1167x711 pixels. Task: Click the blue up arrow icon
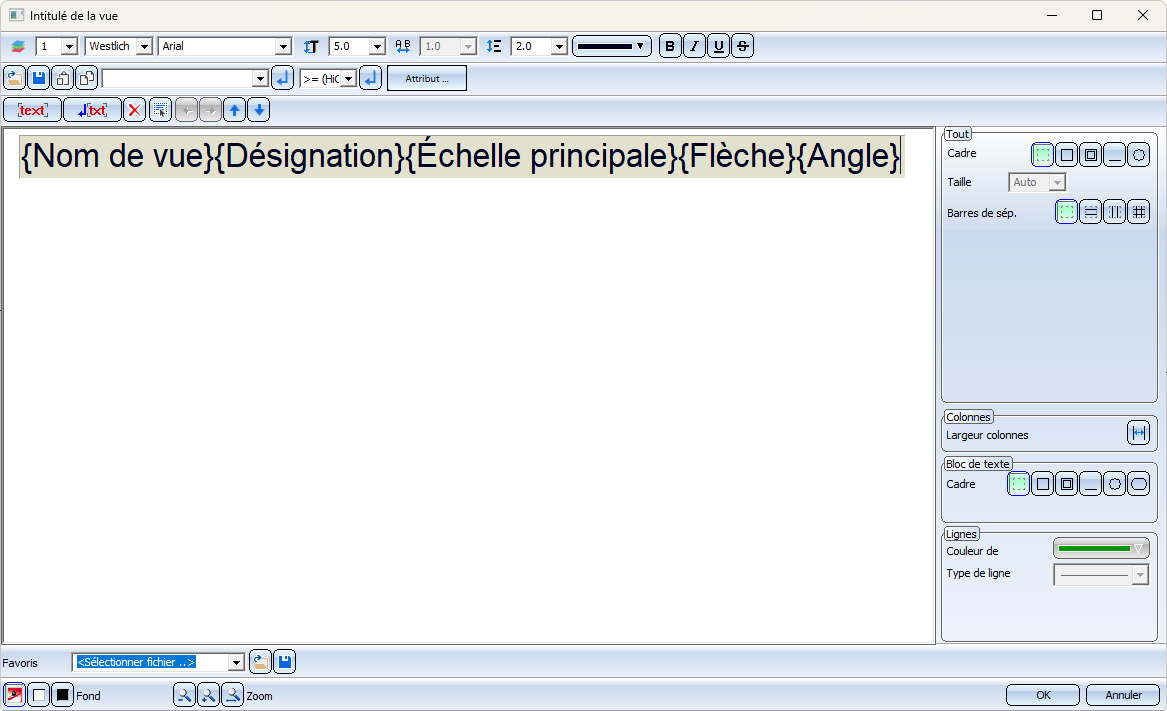(x=234, y=110)
